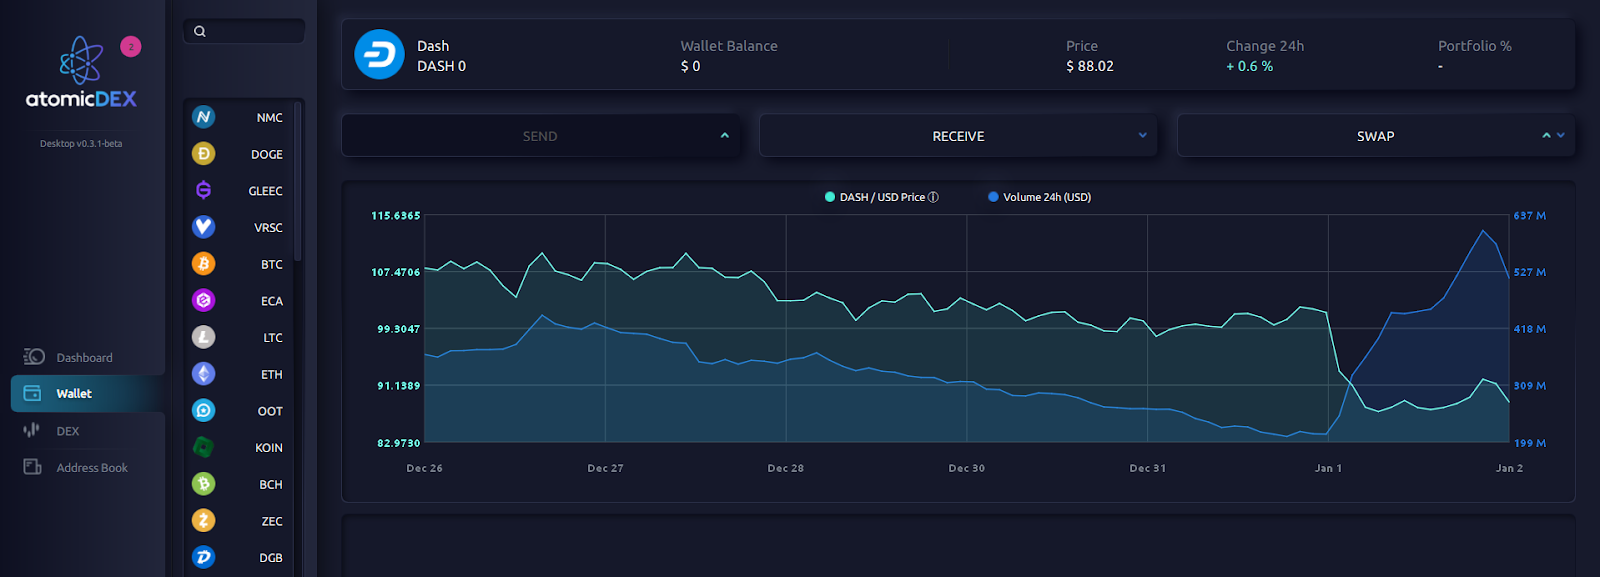Click the DASH 0 balance text
Image resolution: width=1600 pixels, height=577 pixels.
click(441, 66)
